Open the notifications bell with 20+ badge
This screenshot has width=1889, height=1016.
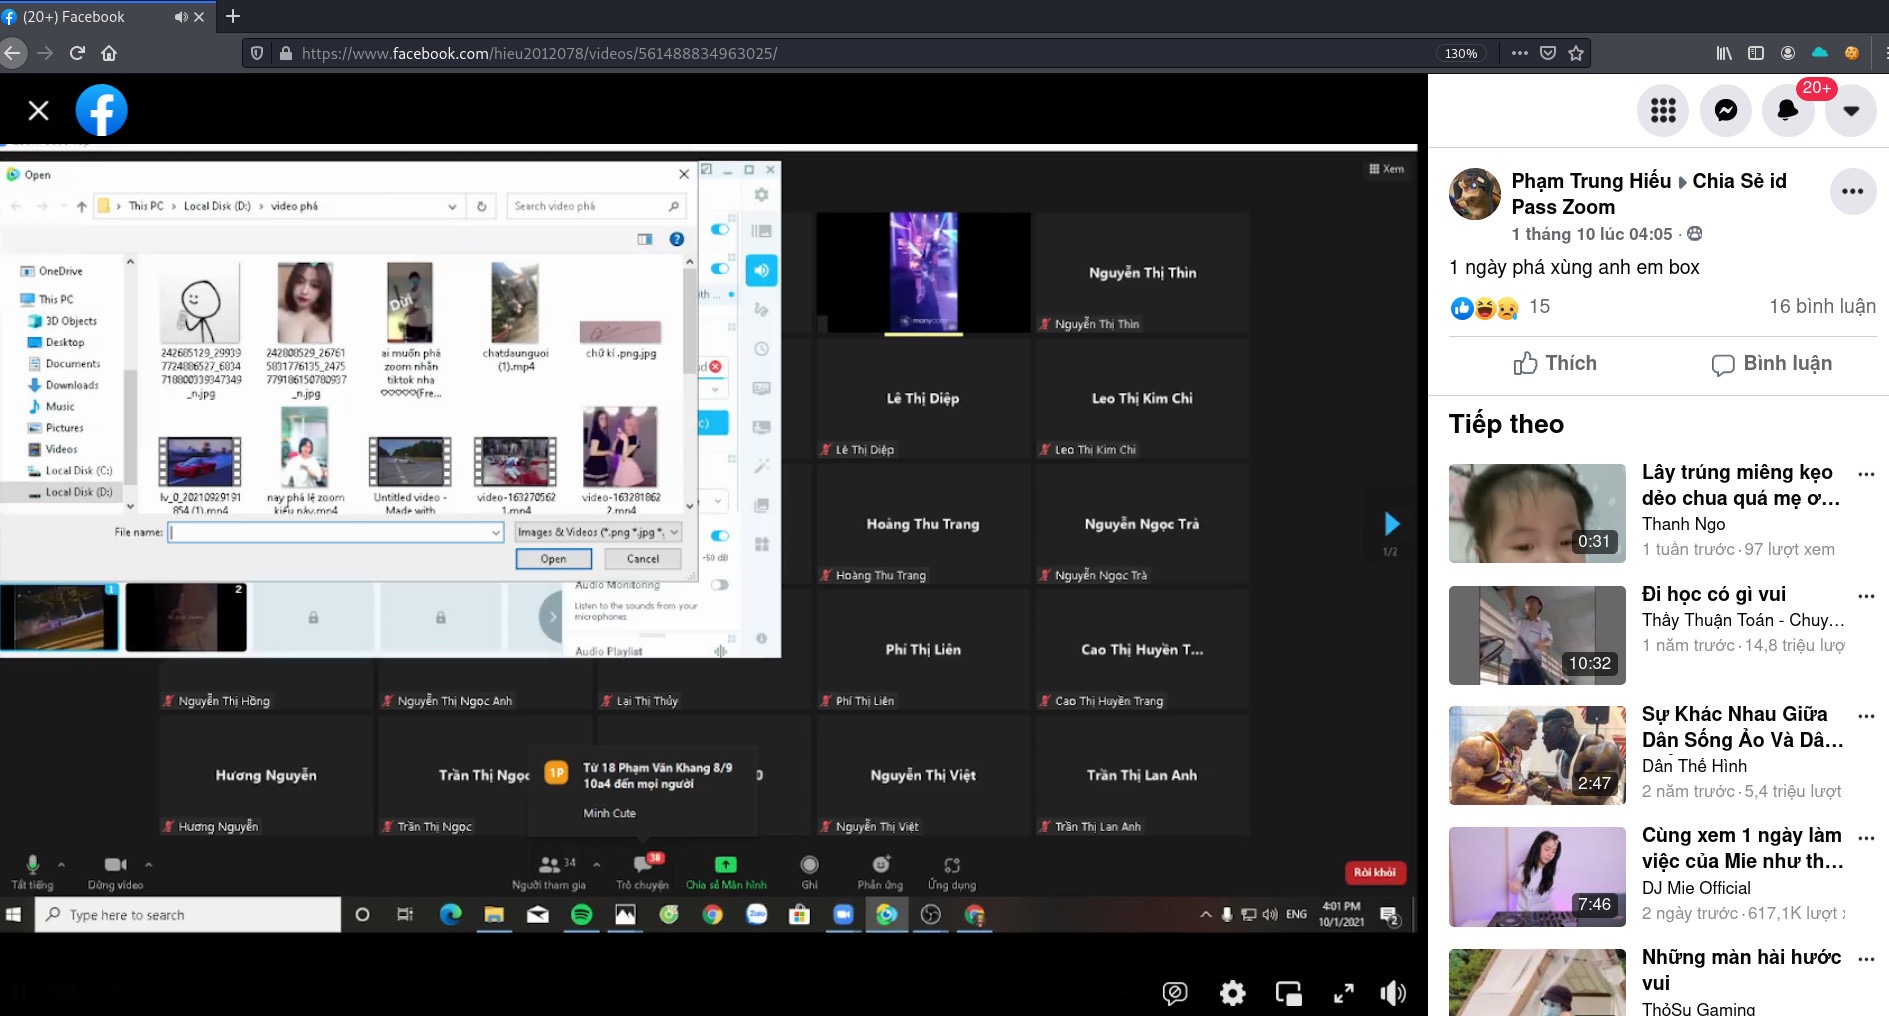tap(1788, 110)
